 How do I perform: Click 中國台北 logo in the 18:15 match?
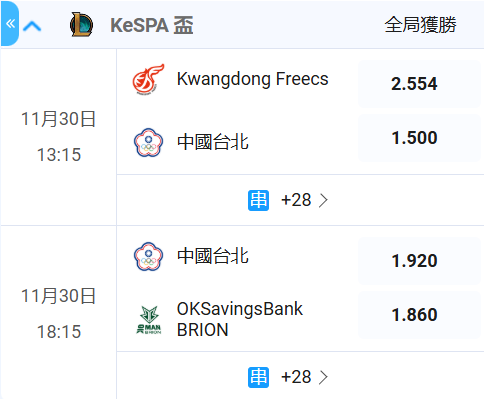[x=148, y=256]
